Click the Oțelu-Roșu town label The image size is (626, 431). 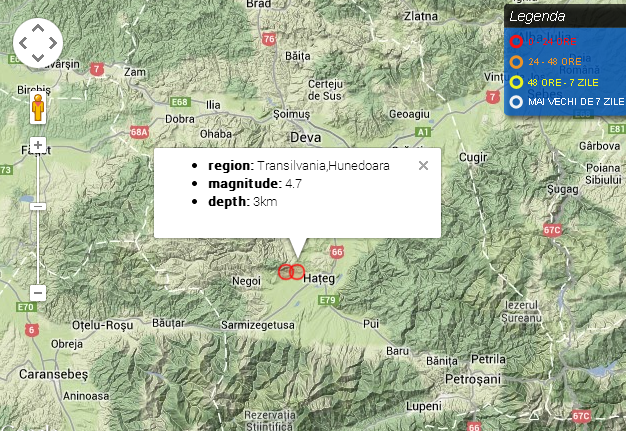pos(103,325)
